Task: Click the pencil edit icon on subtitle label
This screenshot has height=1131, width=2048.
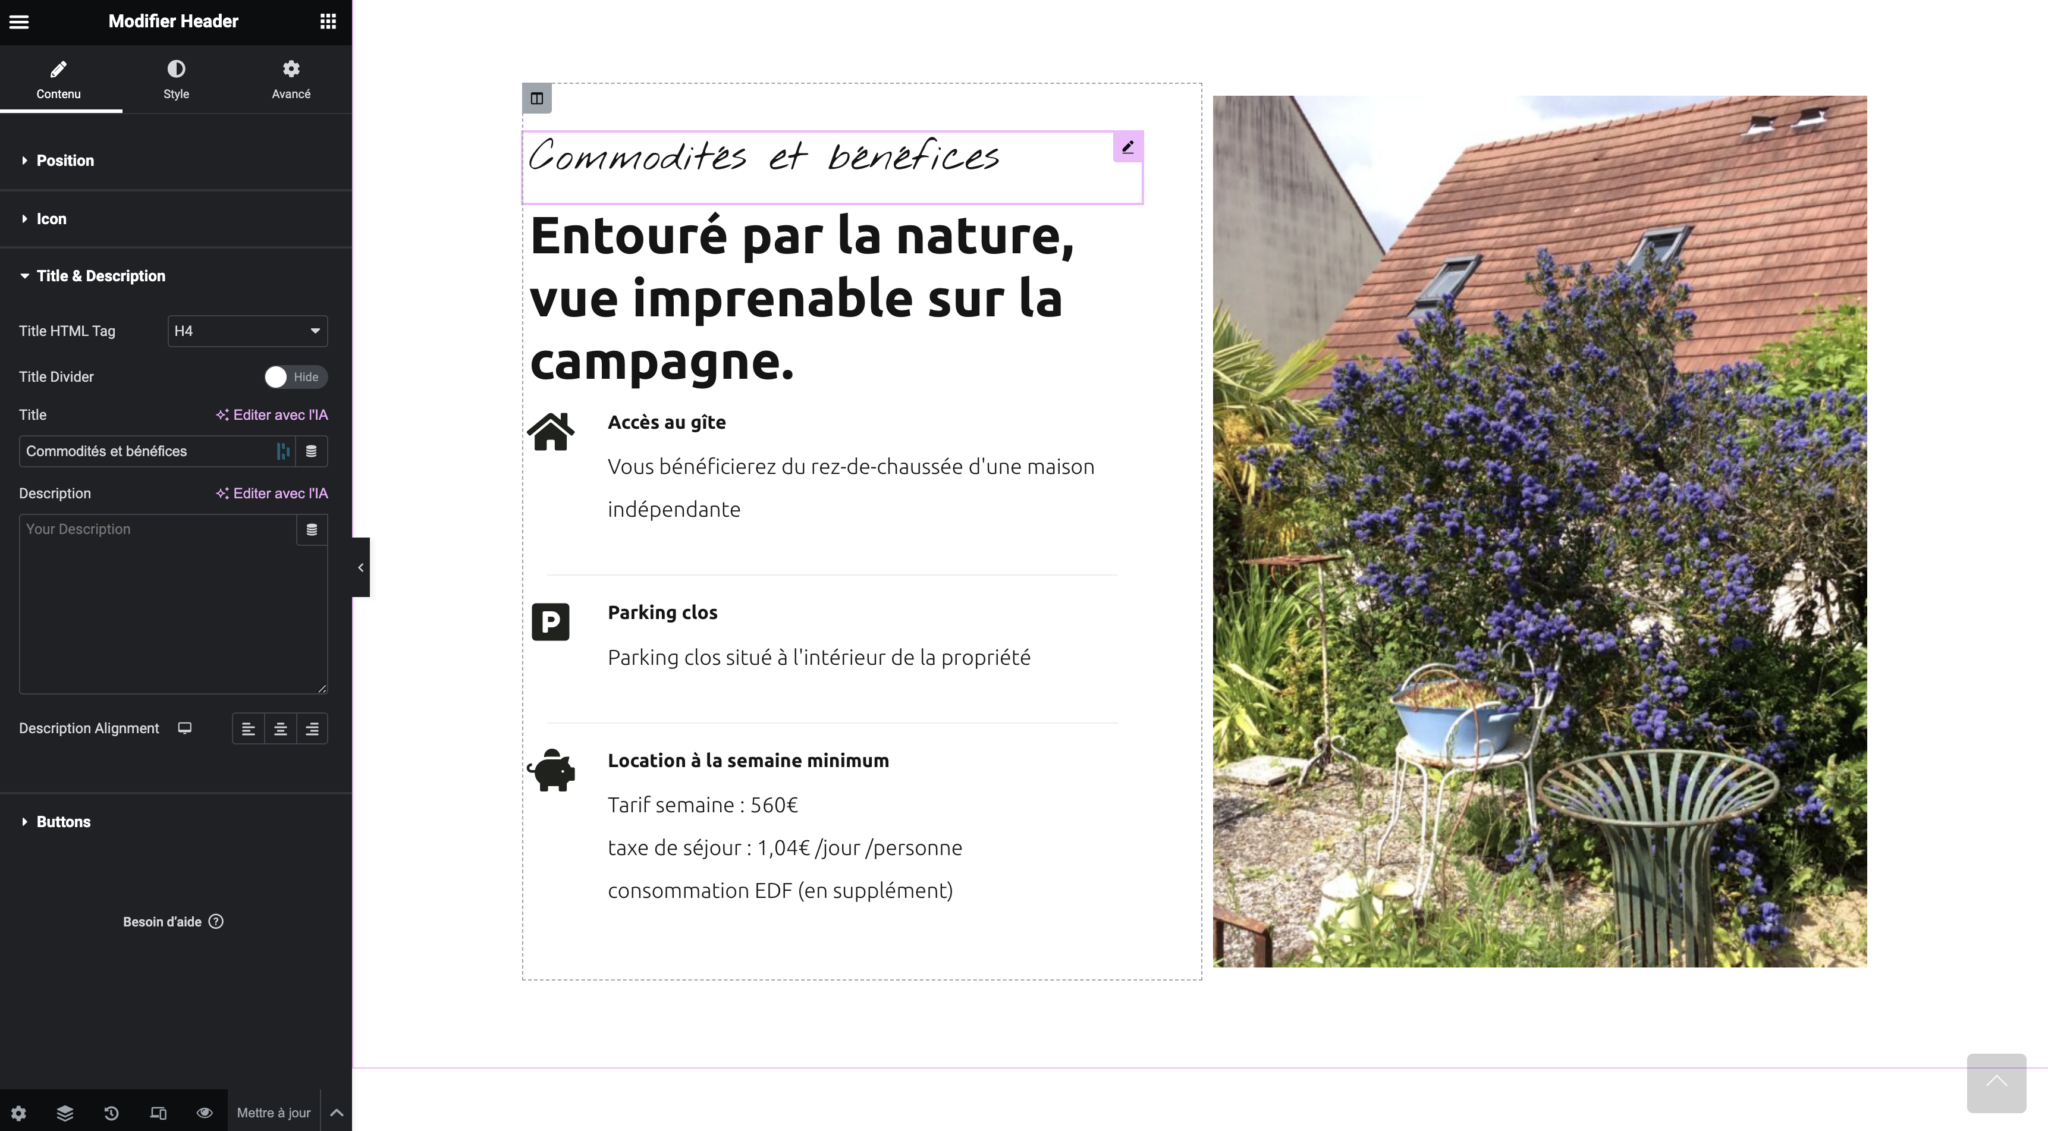Action: [1125, 146]
